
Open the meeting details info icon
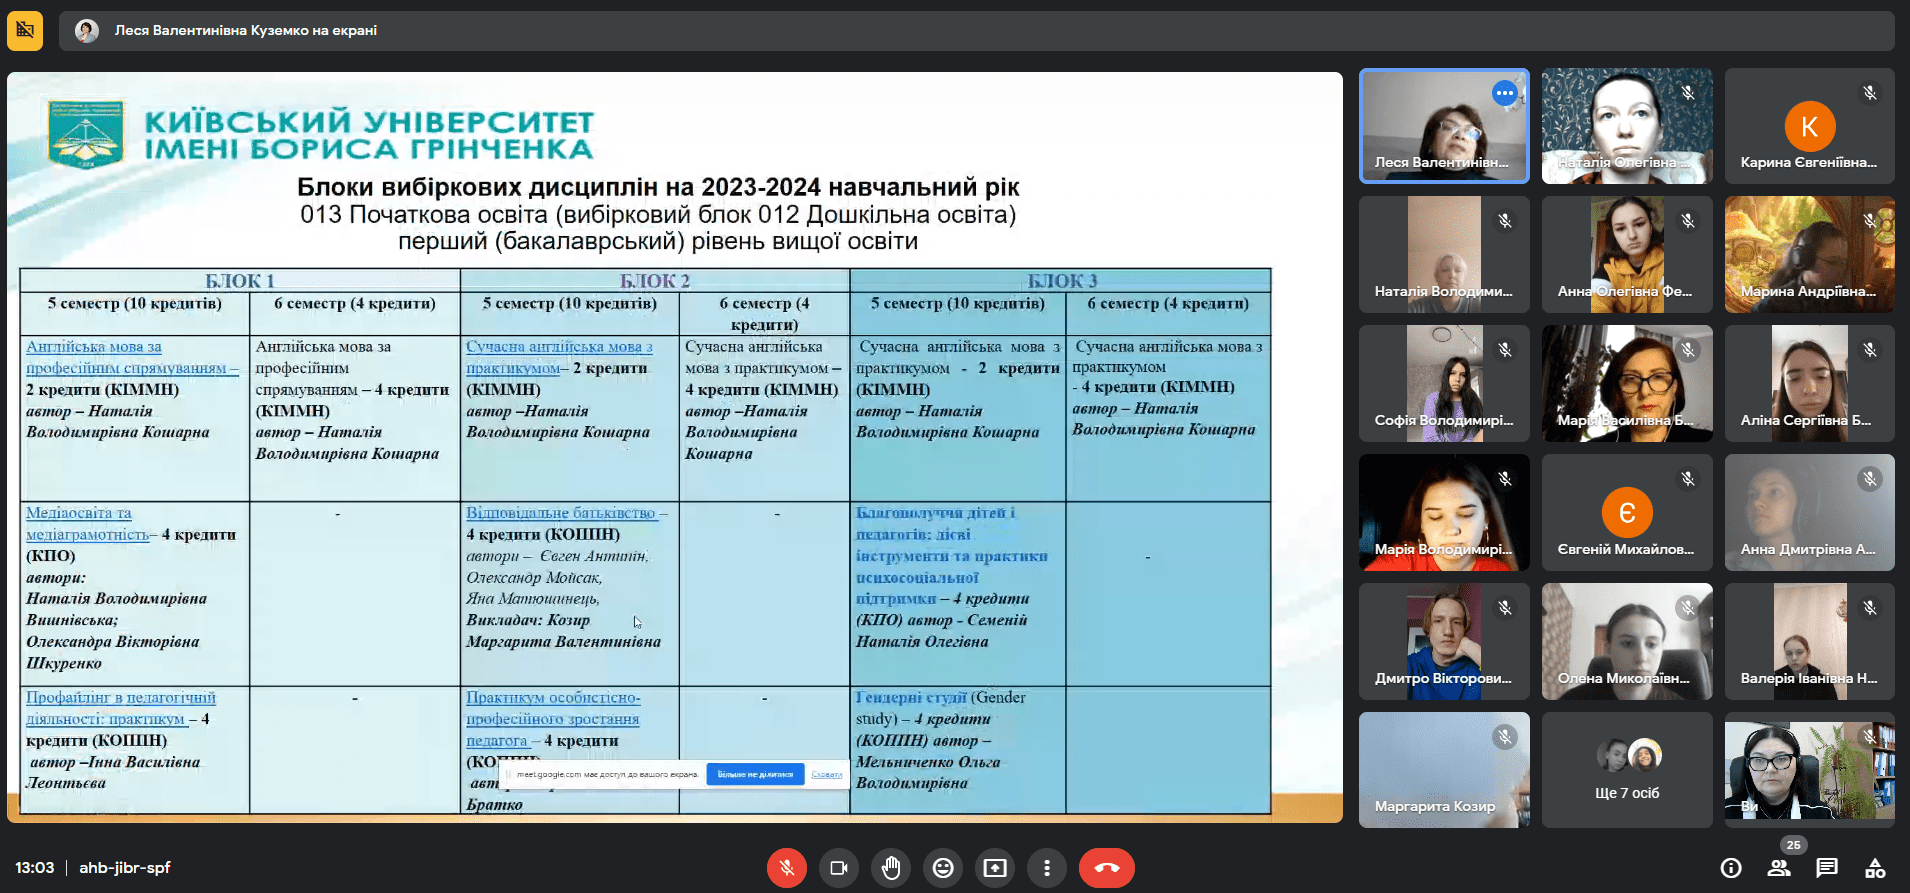point(1730,868)
